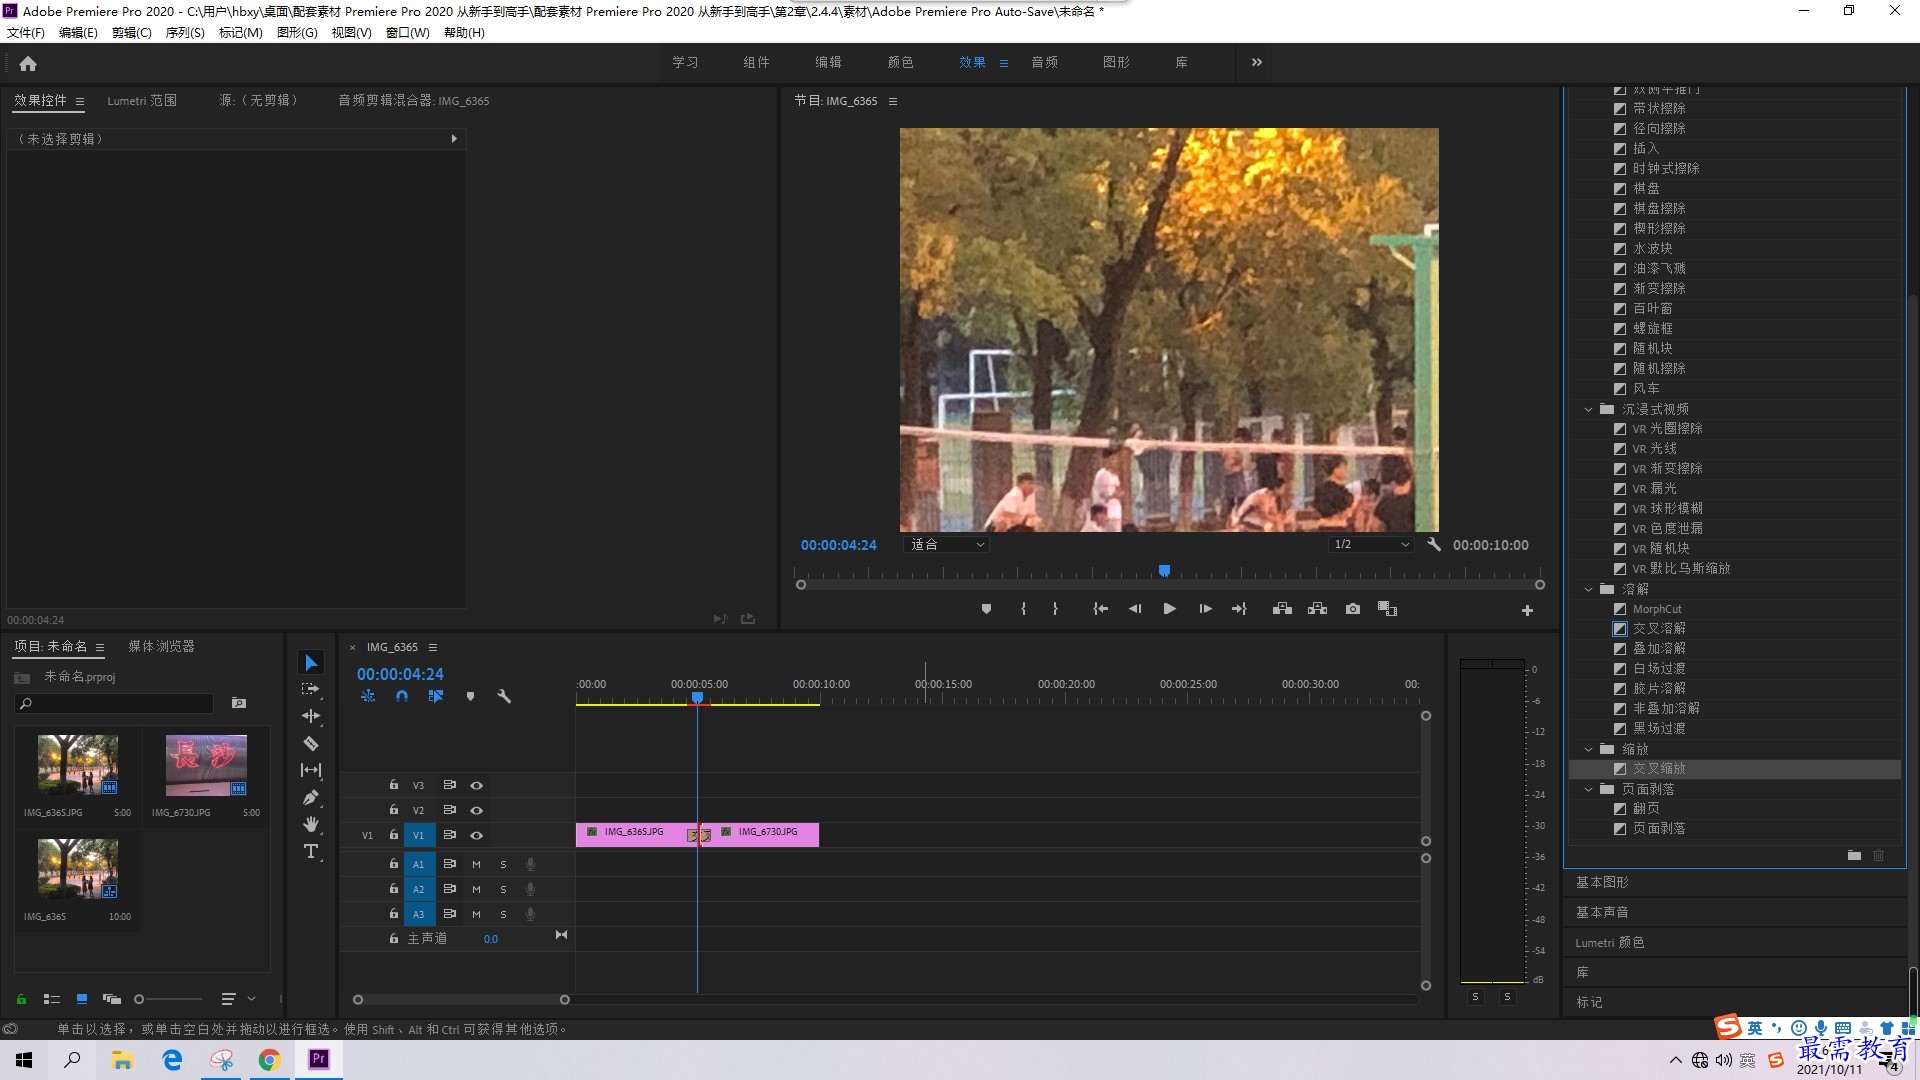Open the 基本图形 panel

(1602, 882)
